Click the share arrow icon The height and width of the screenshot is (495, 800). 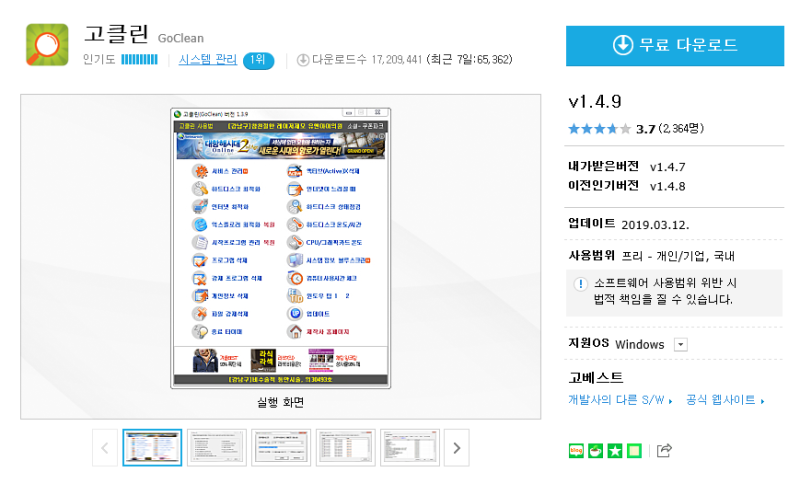click(664, 451)
